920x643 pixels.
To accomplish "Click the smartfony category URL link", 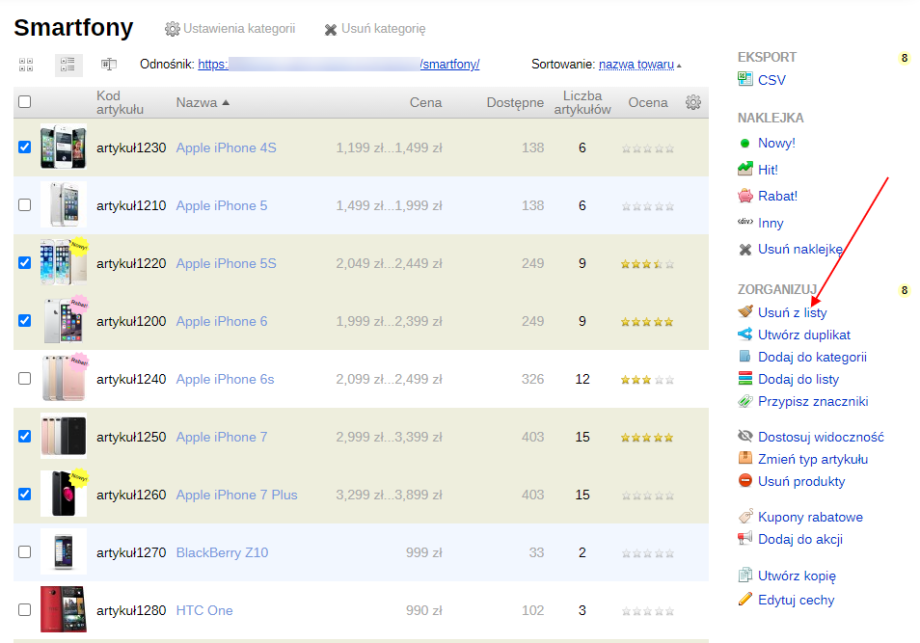I will point(339,65).
